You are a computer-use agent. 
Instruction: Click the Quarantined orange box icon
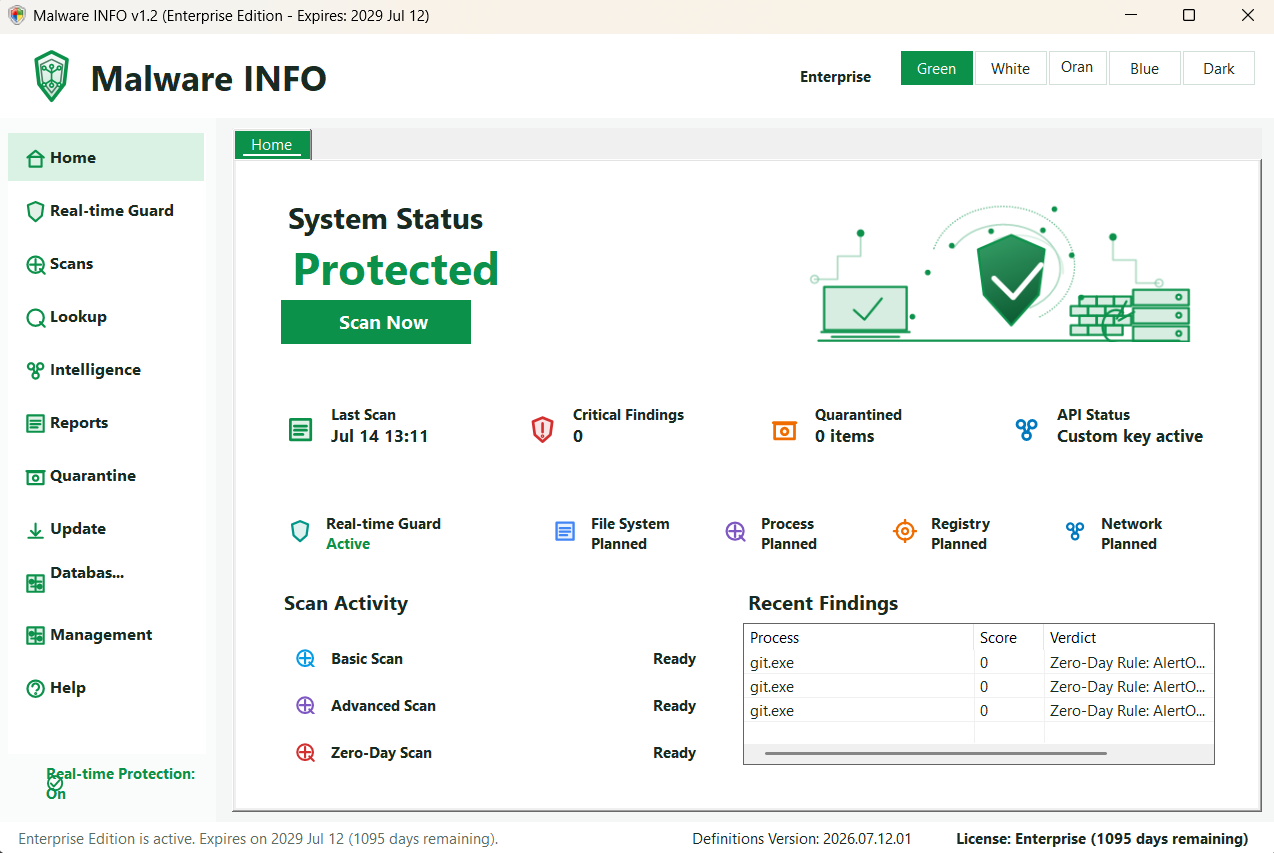[x=784, y=430]
